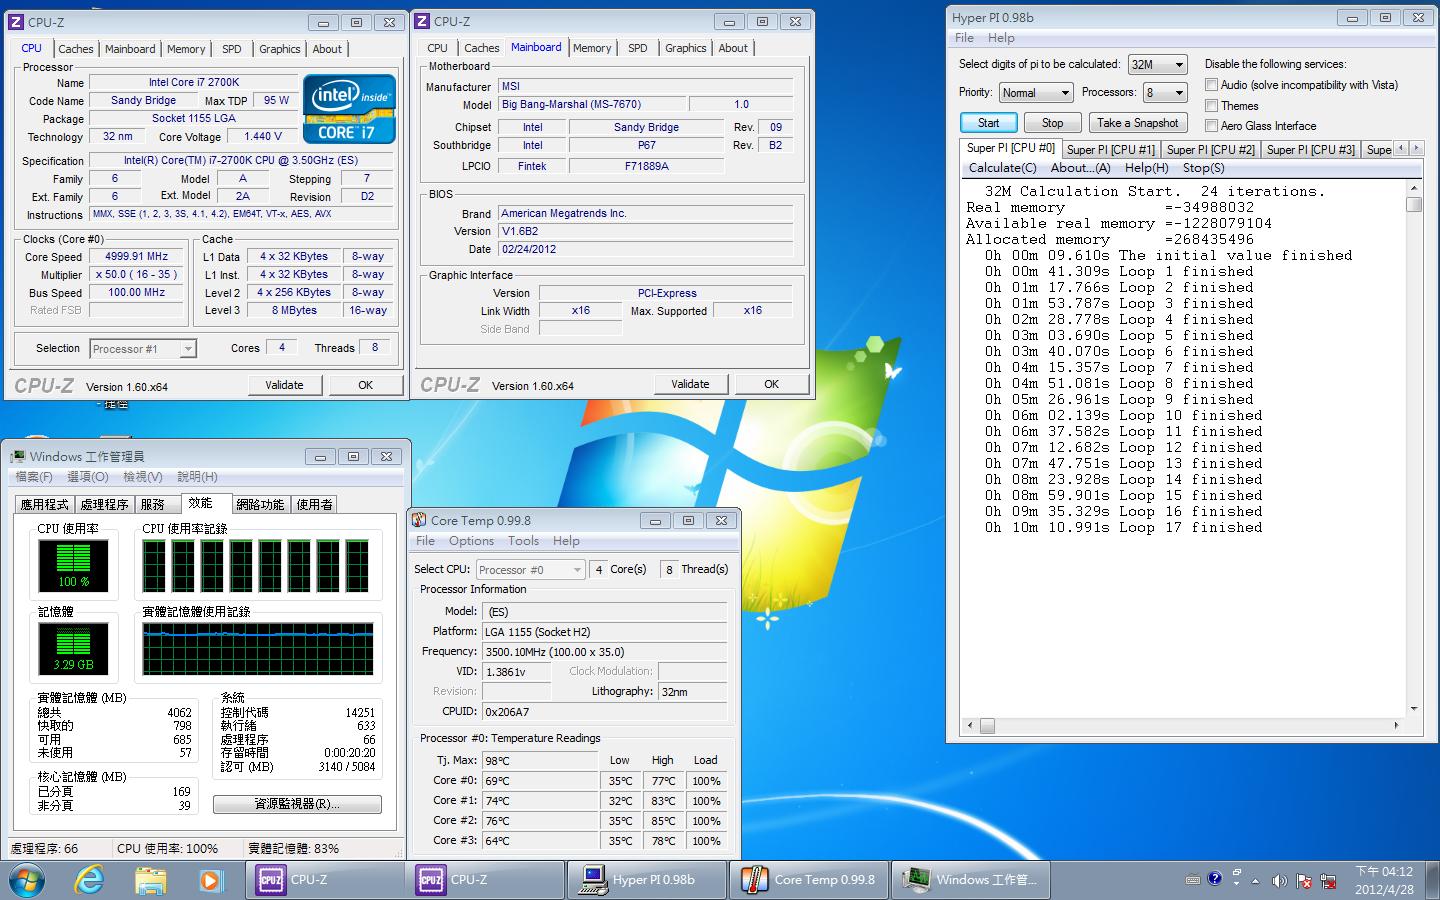The height and width of the screenshot is (900, 1440).
Task: Select the 網路功能 tab in Task Manager
Action: click(x=260, y=505)
